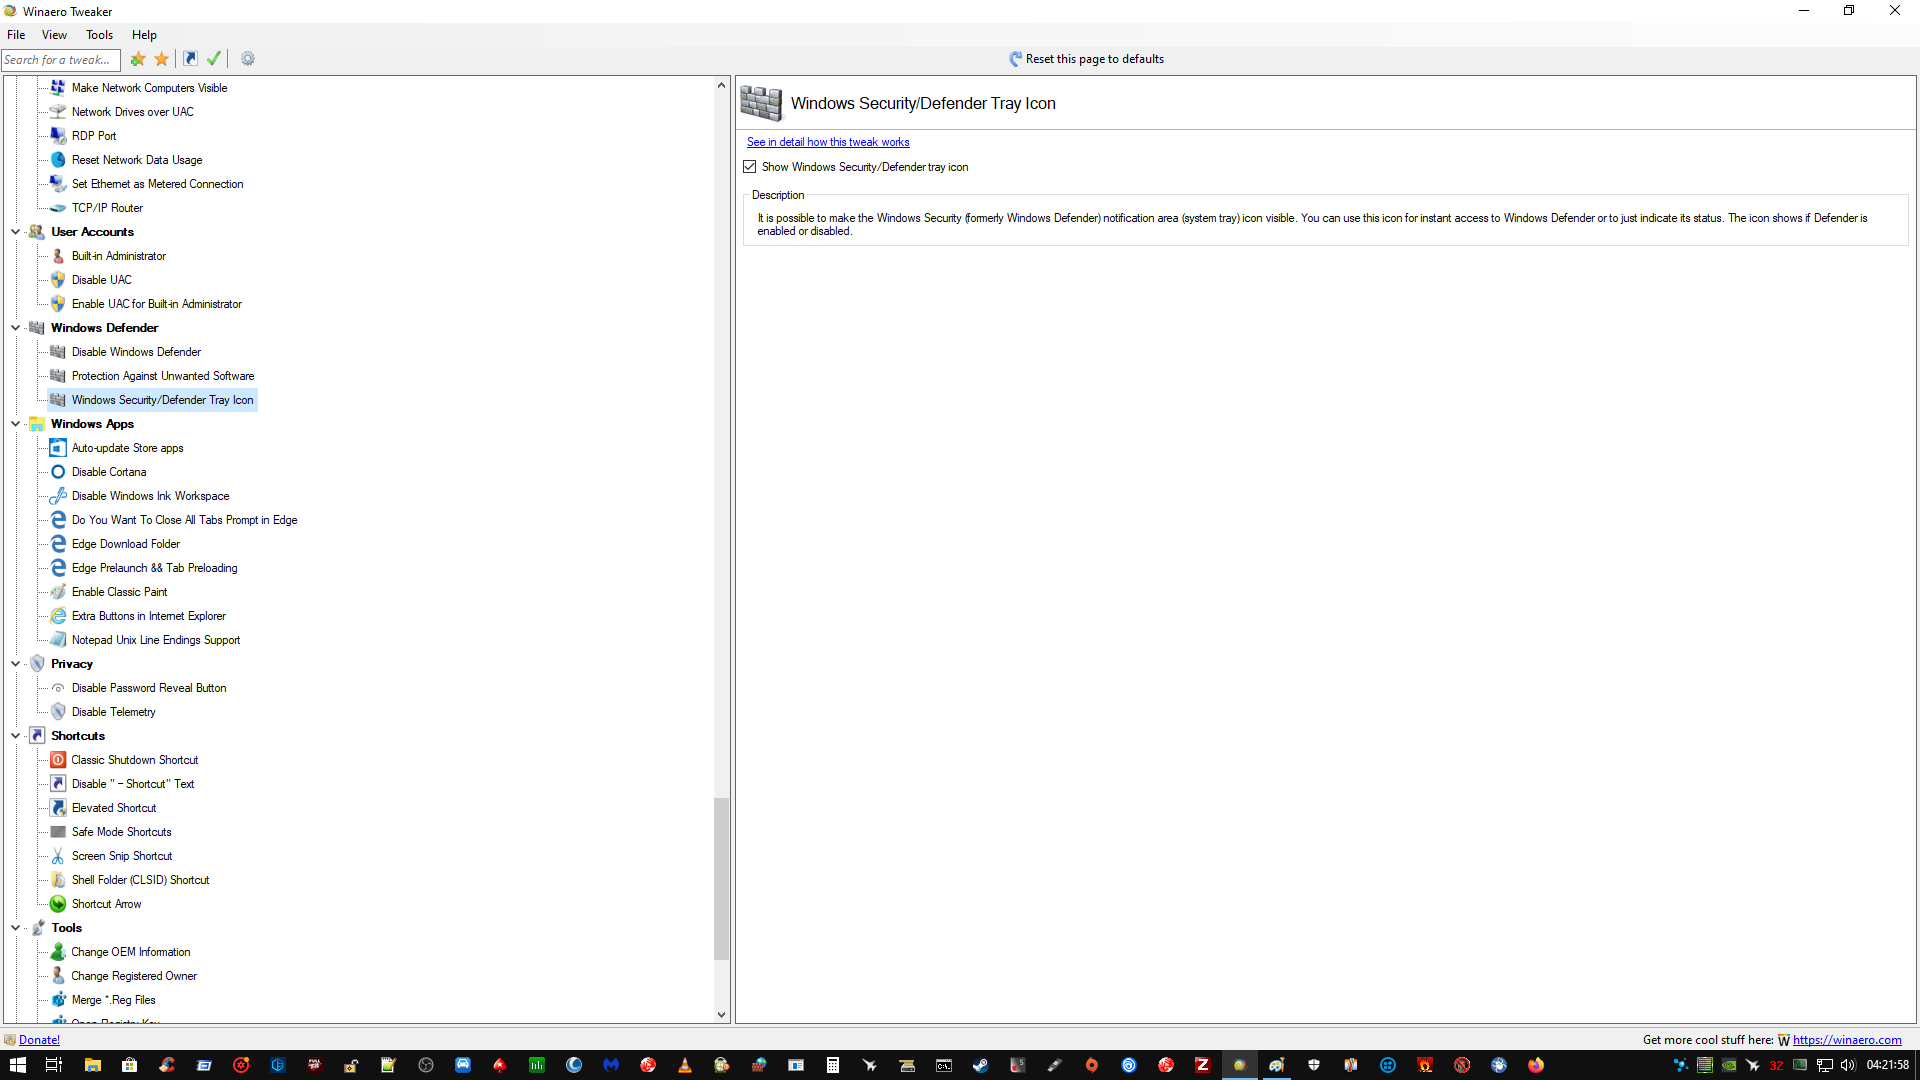Select the Disable Cortana tweak

[x=108, y=472]
